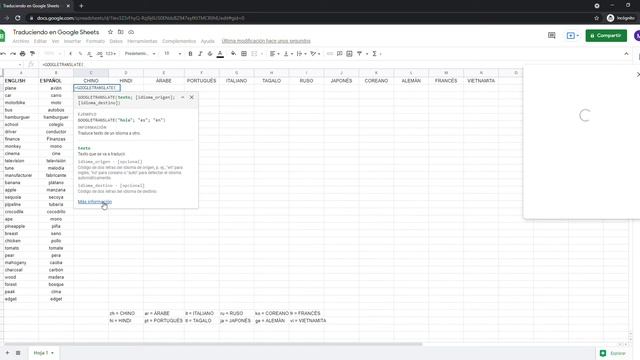Viewport: 640px width, 360px height.
Task: Select the cell containing 'hamburguer' in English column
Action: click(x=21, y=117)
